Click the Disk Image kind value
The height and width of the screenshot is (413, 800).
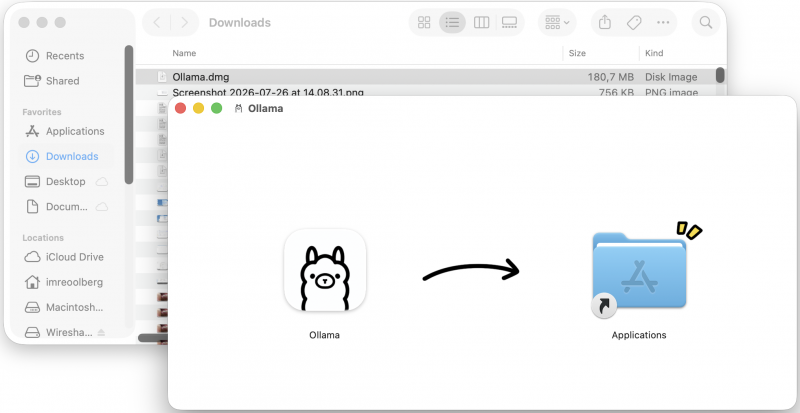[x=671, y=77]
